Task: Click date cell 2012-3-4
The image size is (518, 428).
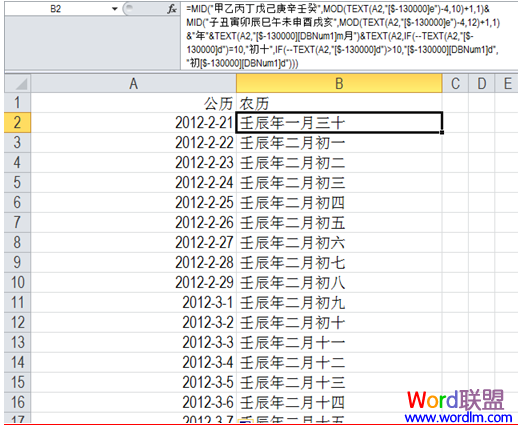Action: click(133, 363)
